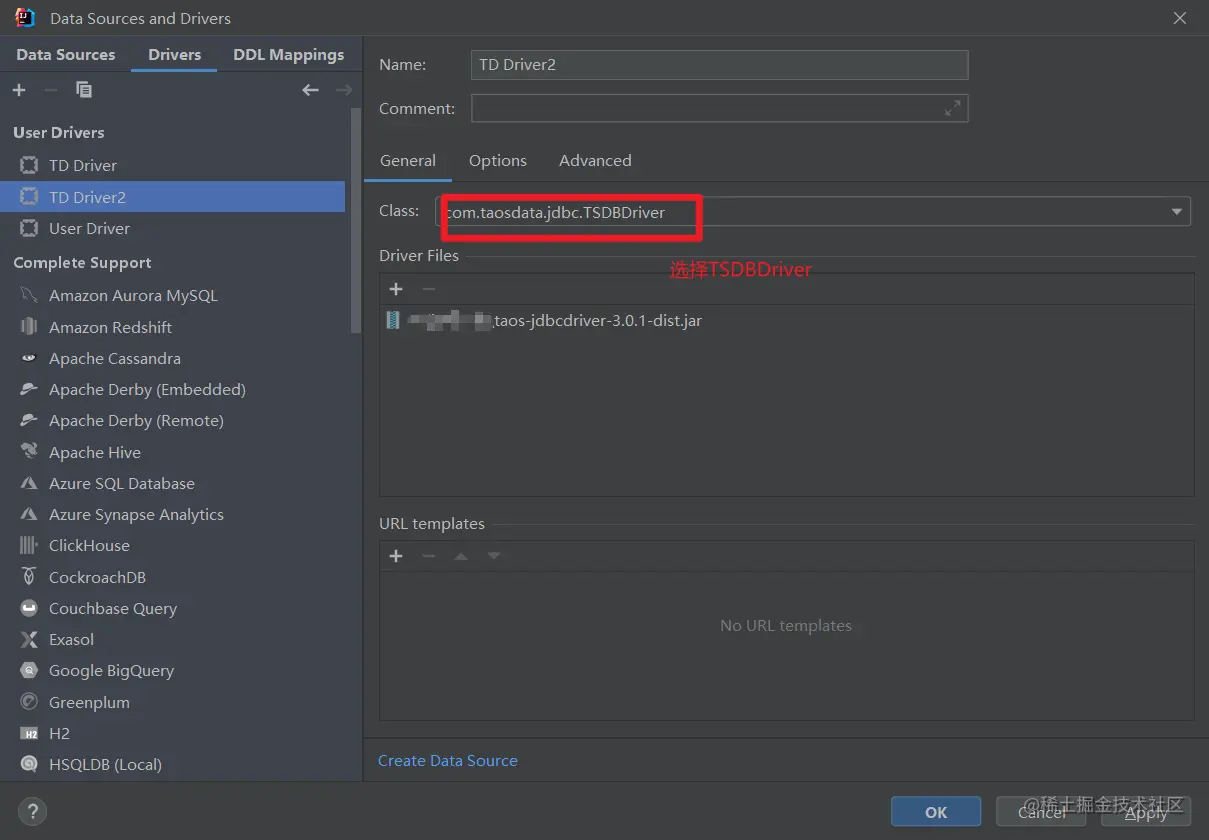Click the OK button
1209x840 pixels.
(936, 812)
